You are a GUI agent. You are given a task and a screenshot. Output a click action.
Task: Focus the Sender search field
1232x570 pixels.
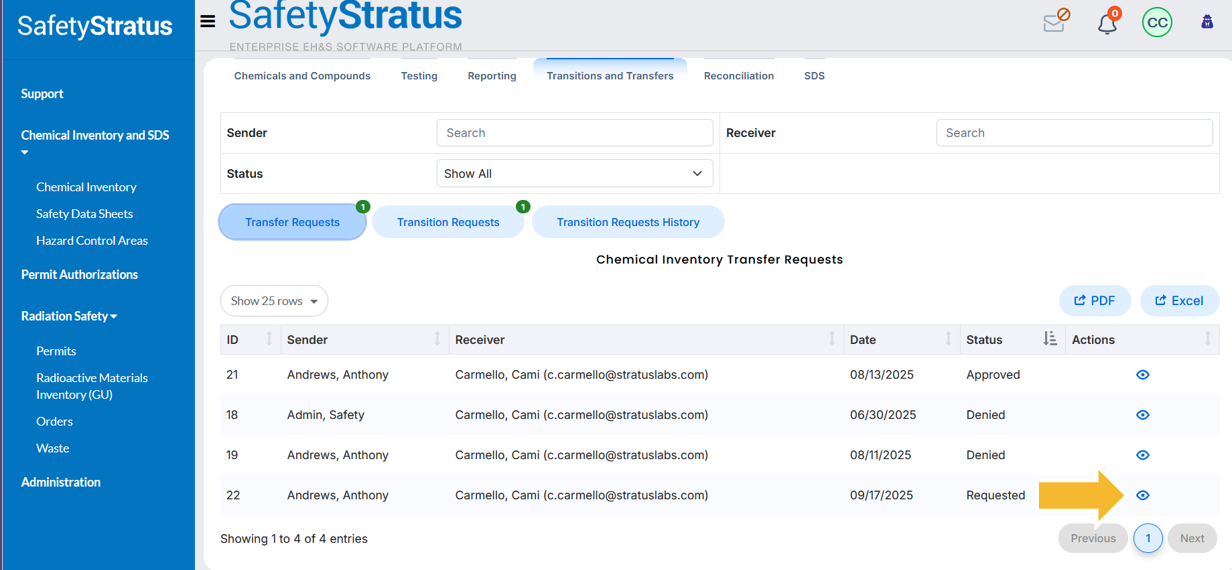click(575, 133)
